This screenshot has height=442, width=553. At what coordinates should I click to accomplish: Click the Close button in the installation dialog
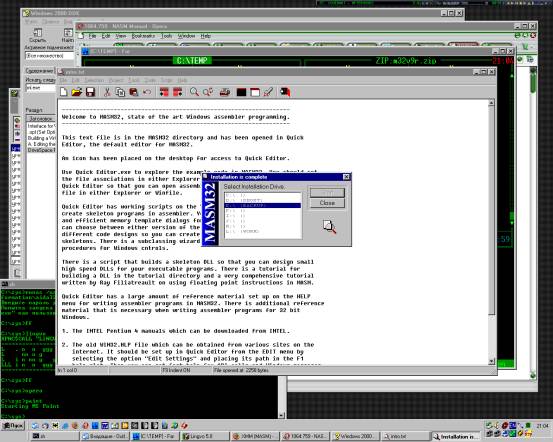coord(327,203)
